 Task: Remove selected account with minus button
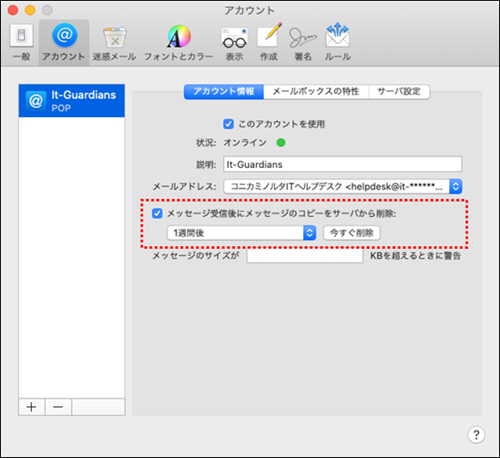[58, 407]
